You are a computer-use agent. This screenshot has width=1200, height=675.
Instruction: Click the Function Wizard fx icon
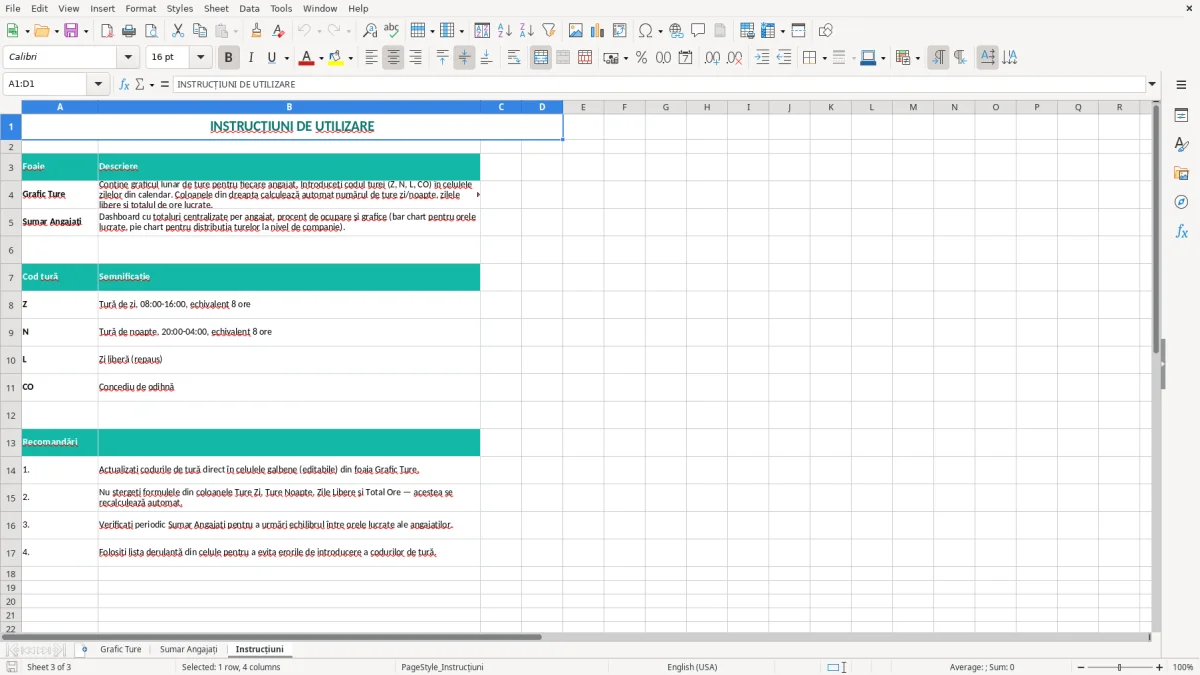[125, 85]
